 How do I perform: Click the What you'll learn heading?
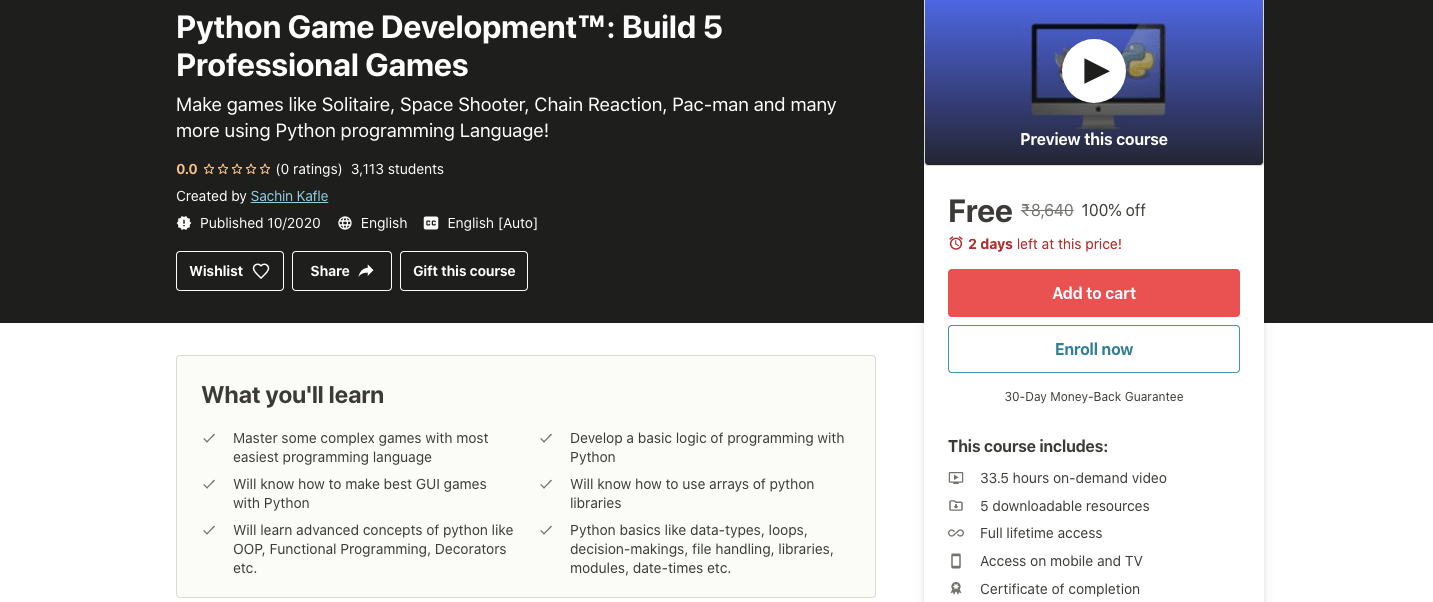[293, 395]
